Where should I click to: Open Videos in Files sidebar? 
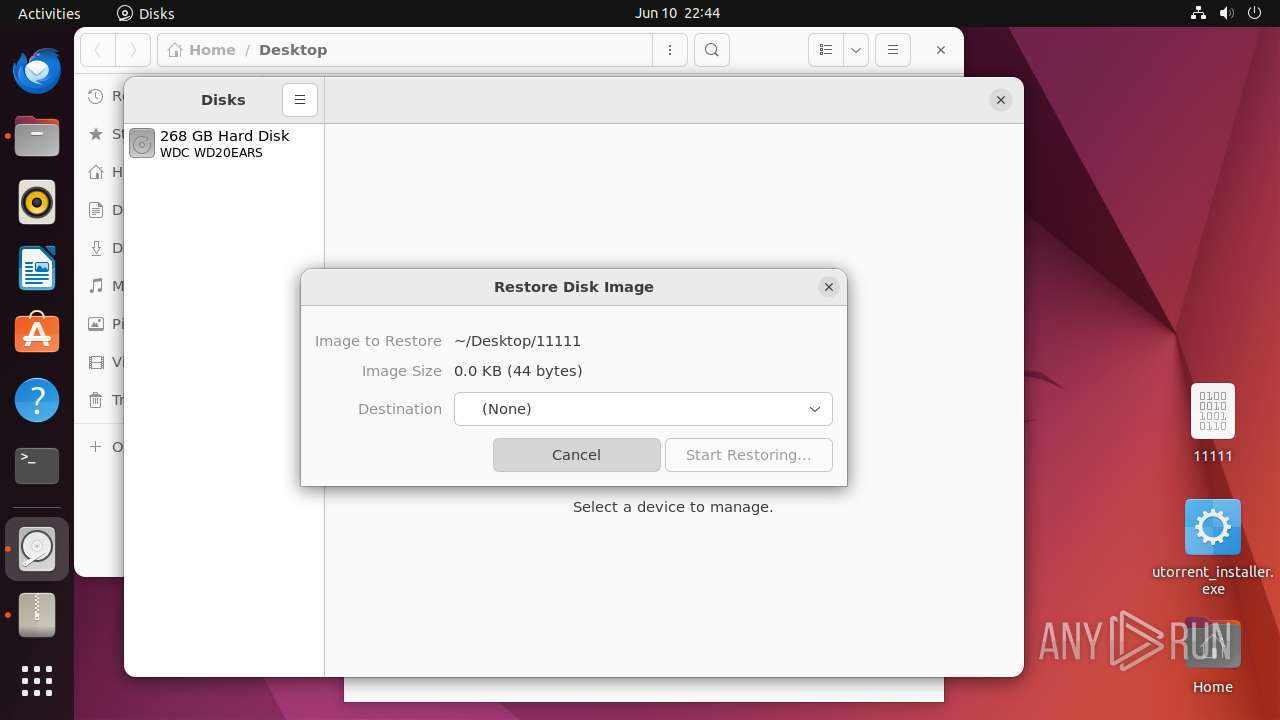pyautogui.click(x=104, y=362)
